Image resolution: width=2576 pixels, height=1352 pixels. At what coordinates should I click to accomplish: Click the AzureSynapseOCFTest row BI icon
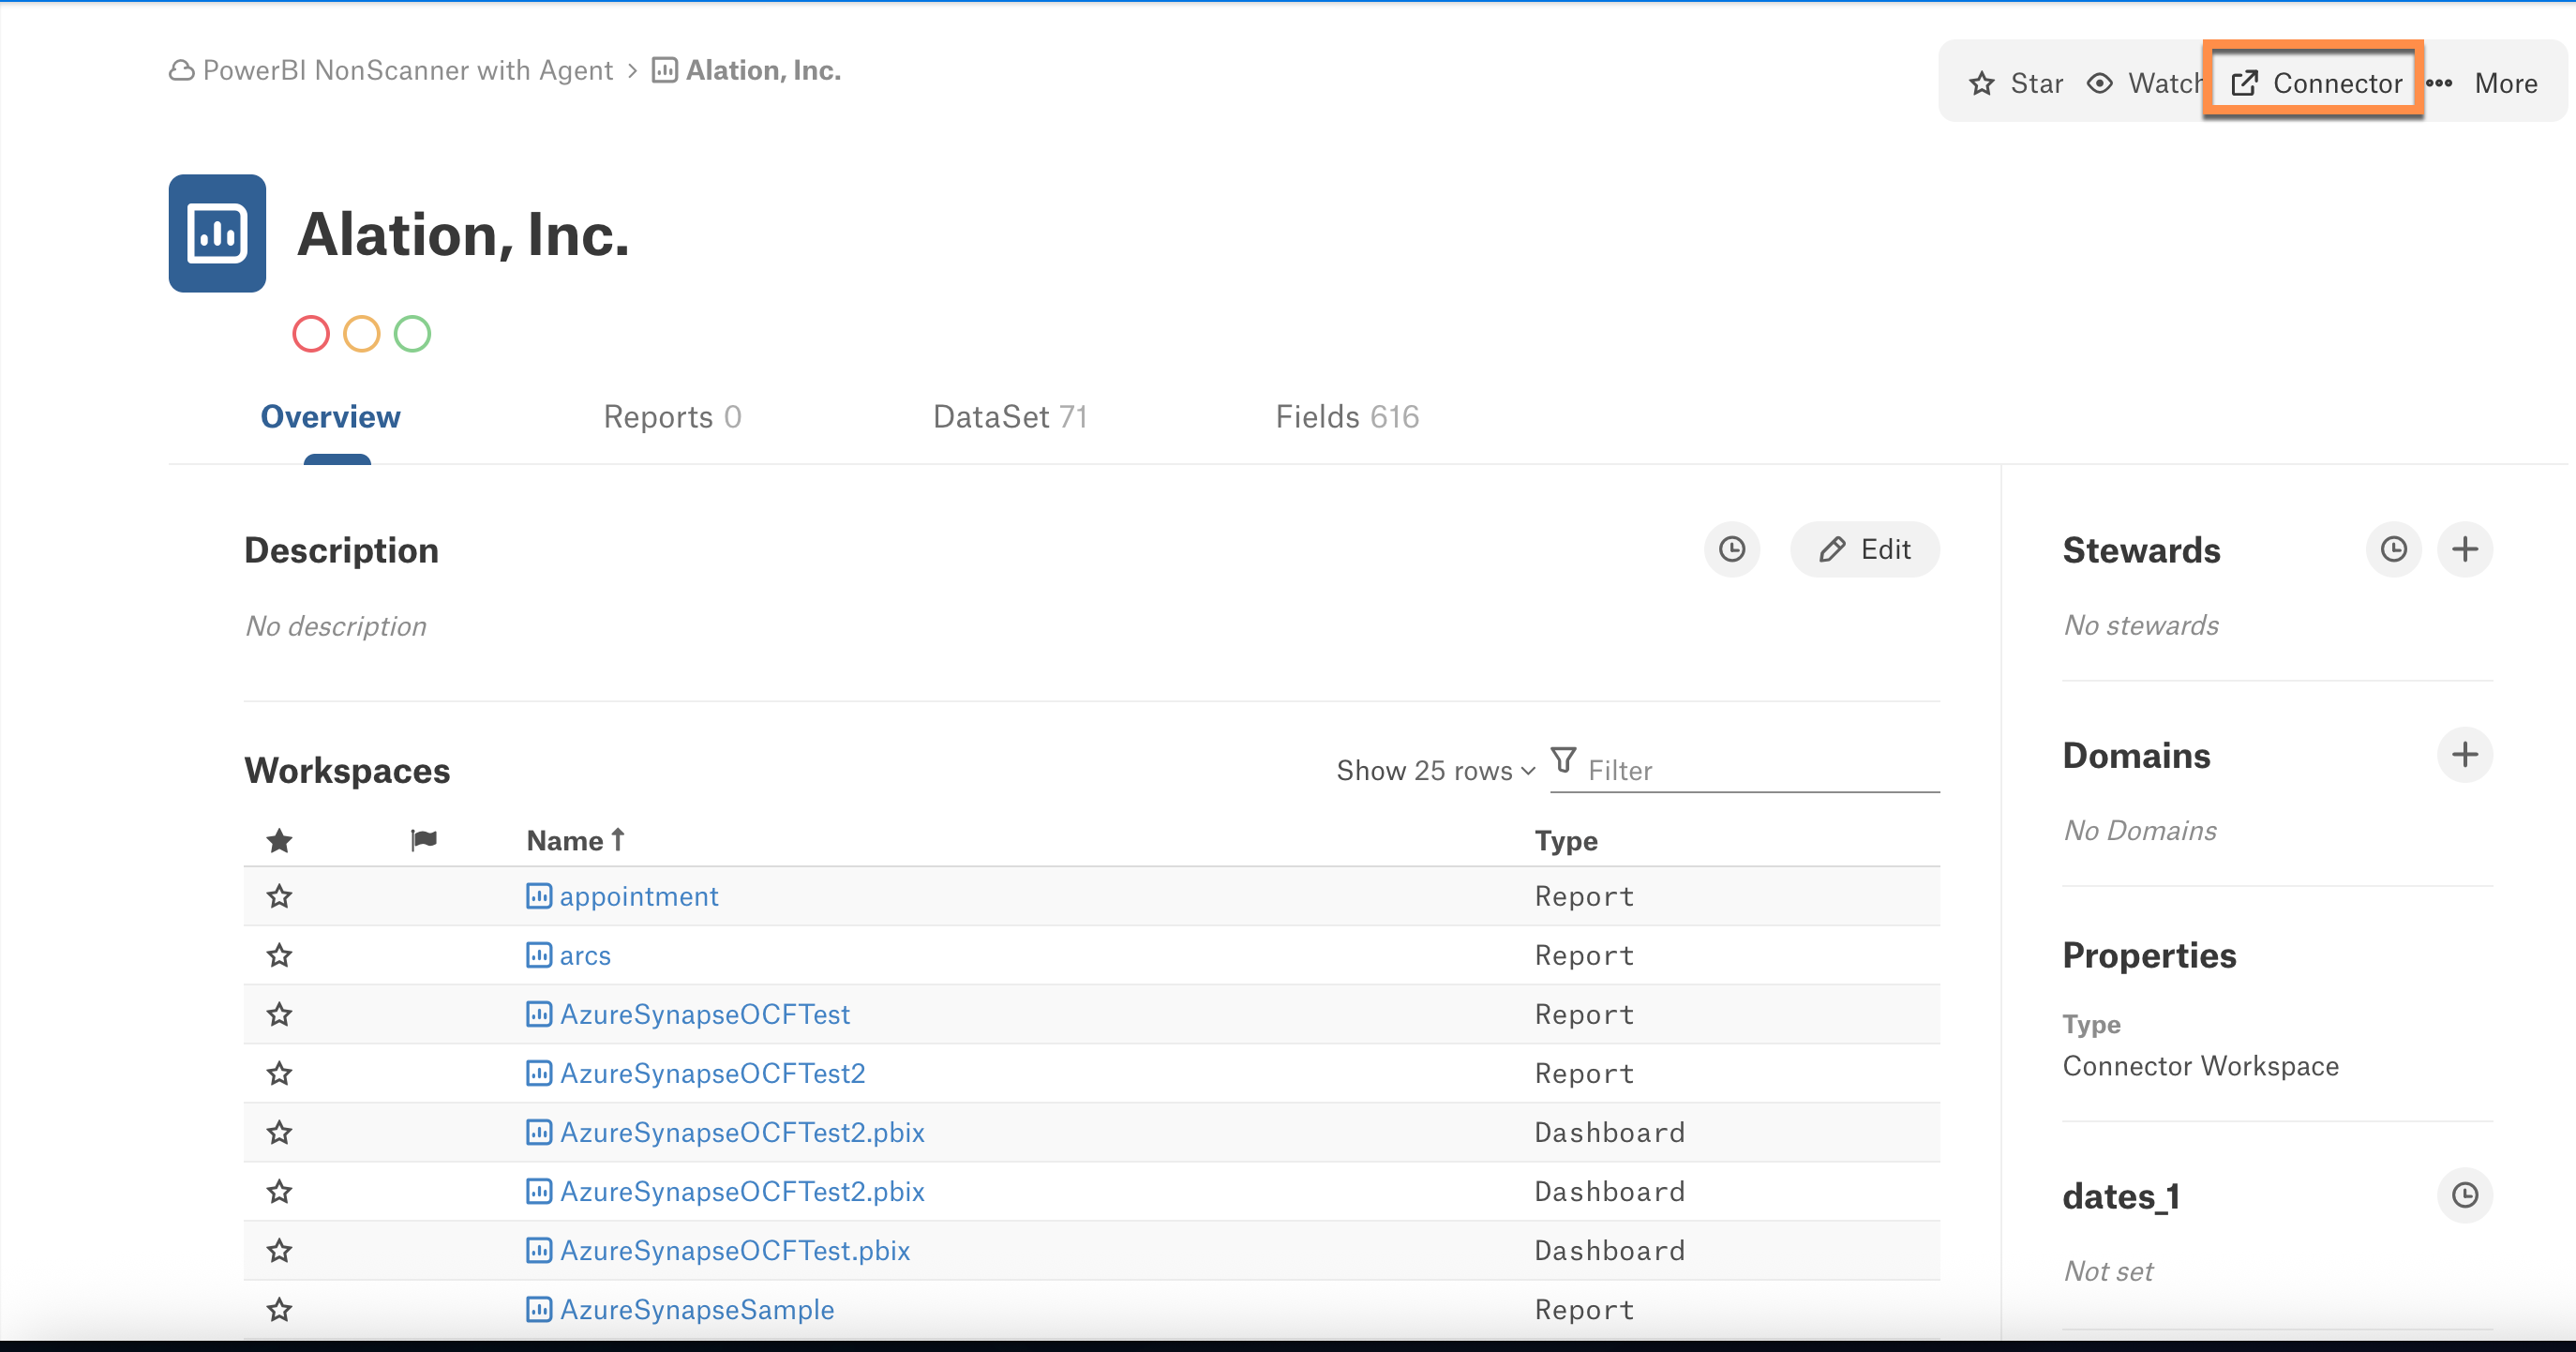[539, 1013]
